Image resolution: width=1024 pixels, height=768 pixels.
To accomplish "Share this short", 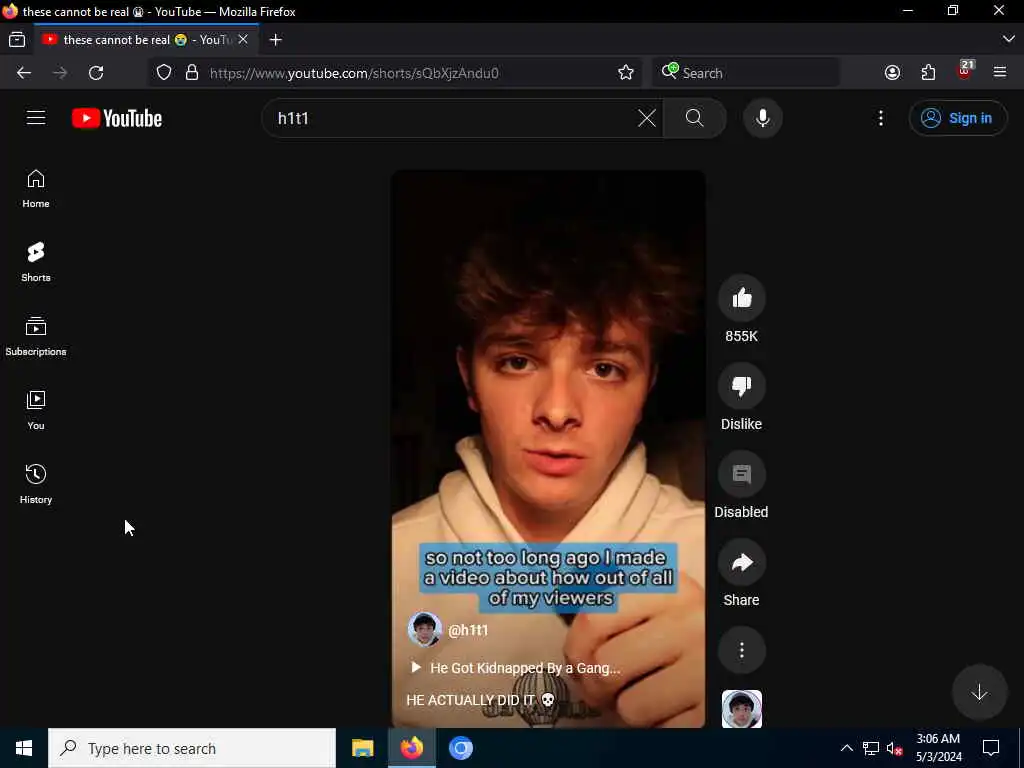I will 741,562.
